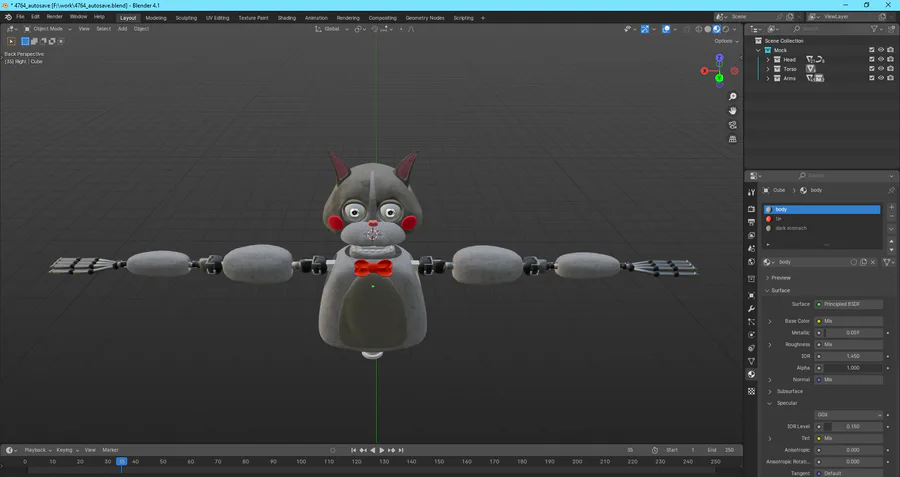Viewport: 900px width, 477px height.
Task: Open the Keying popover
Action: (x=67, y=450)
